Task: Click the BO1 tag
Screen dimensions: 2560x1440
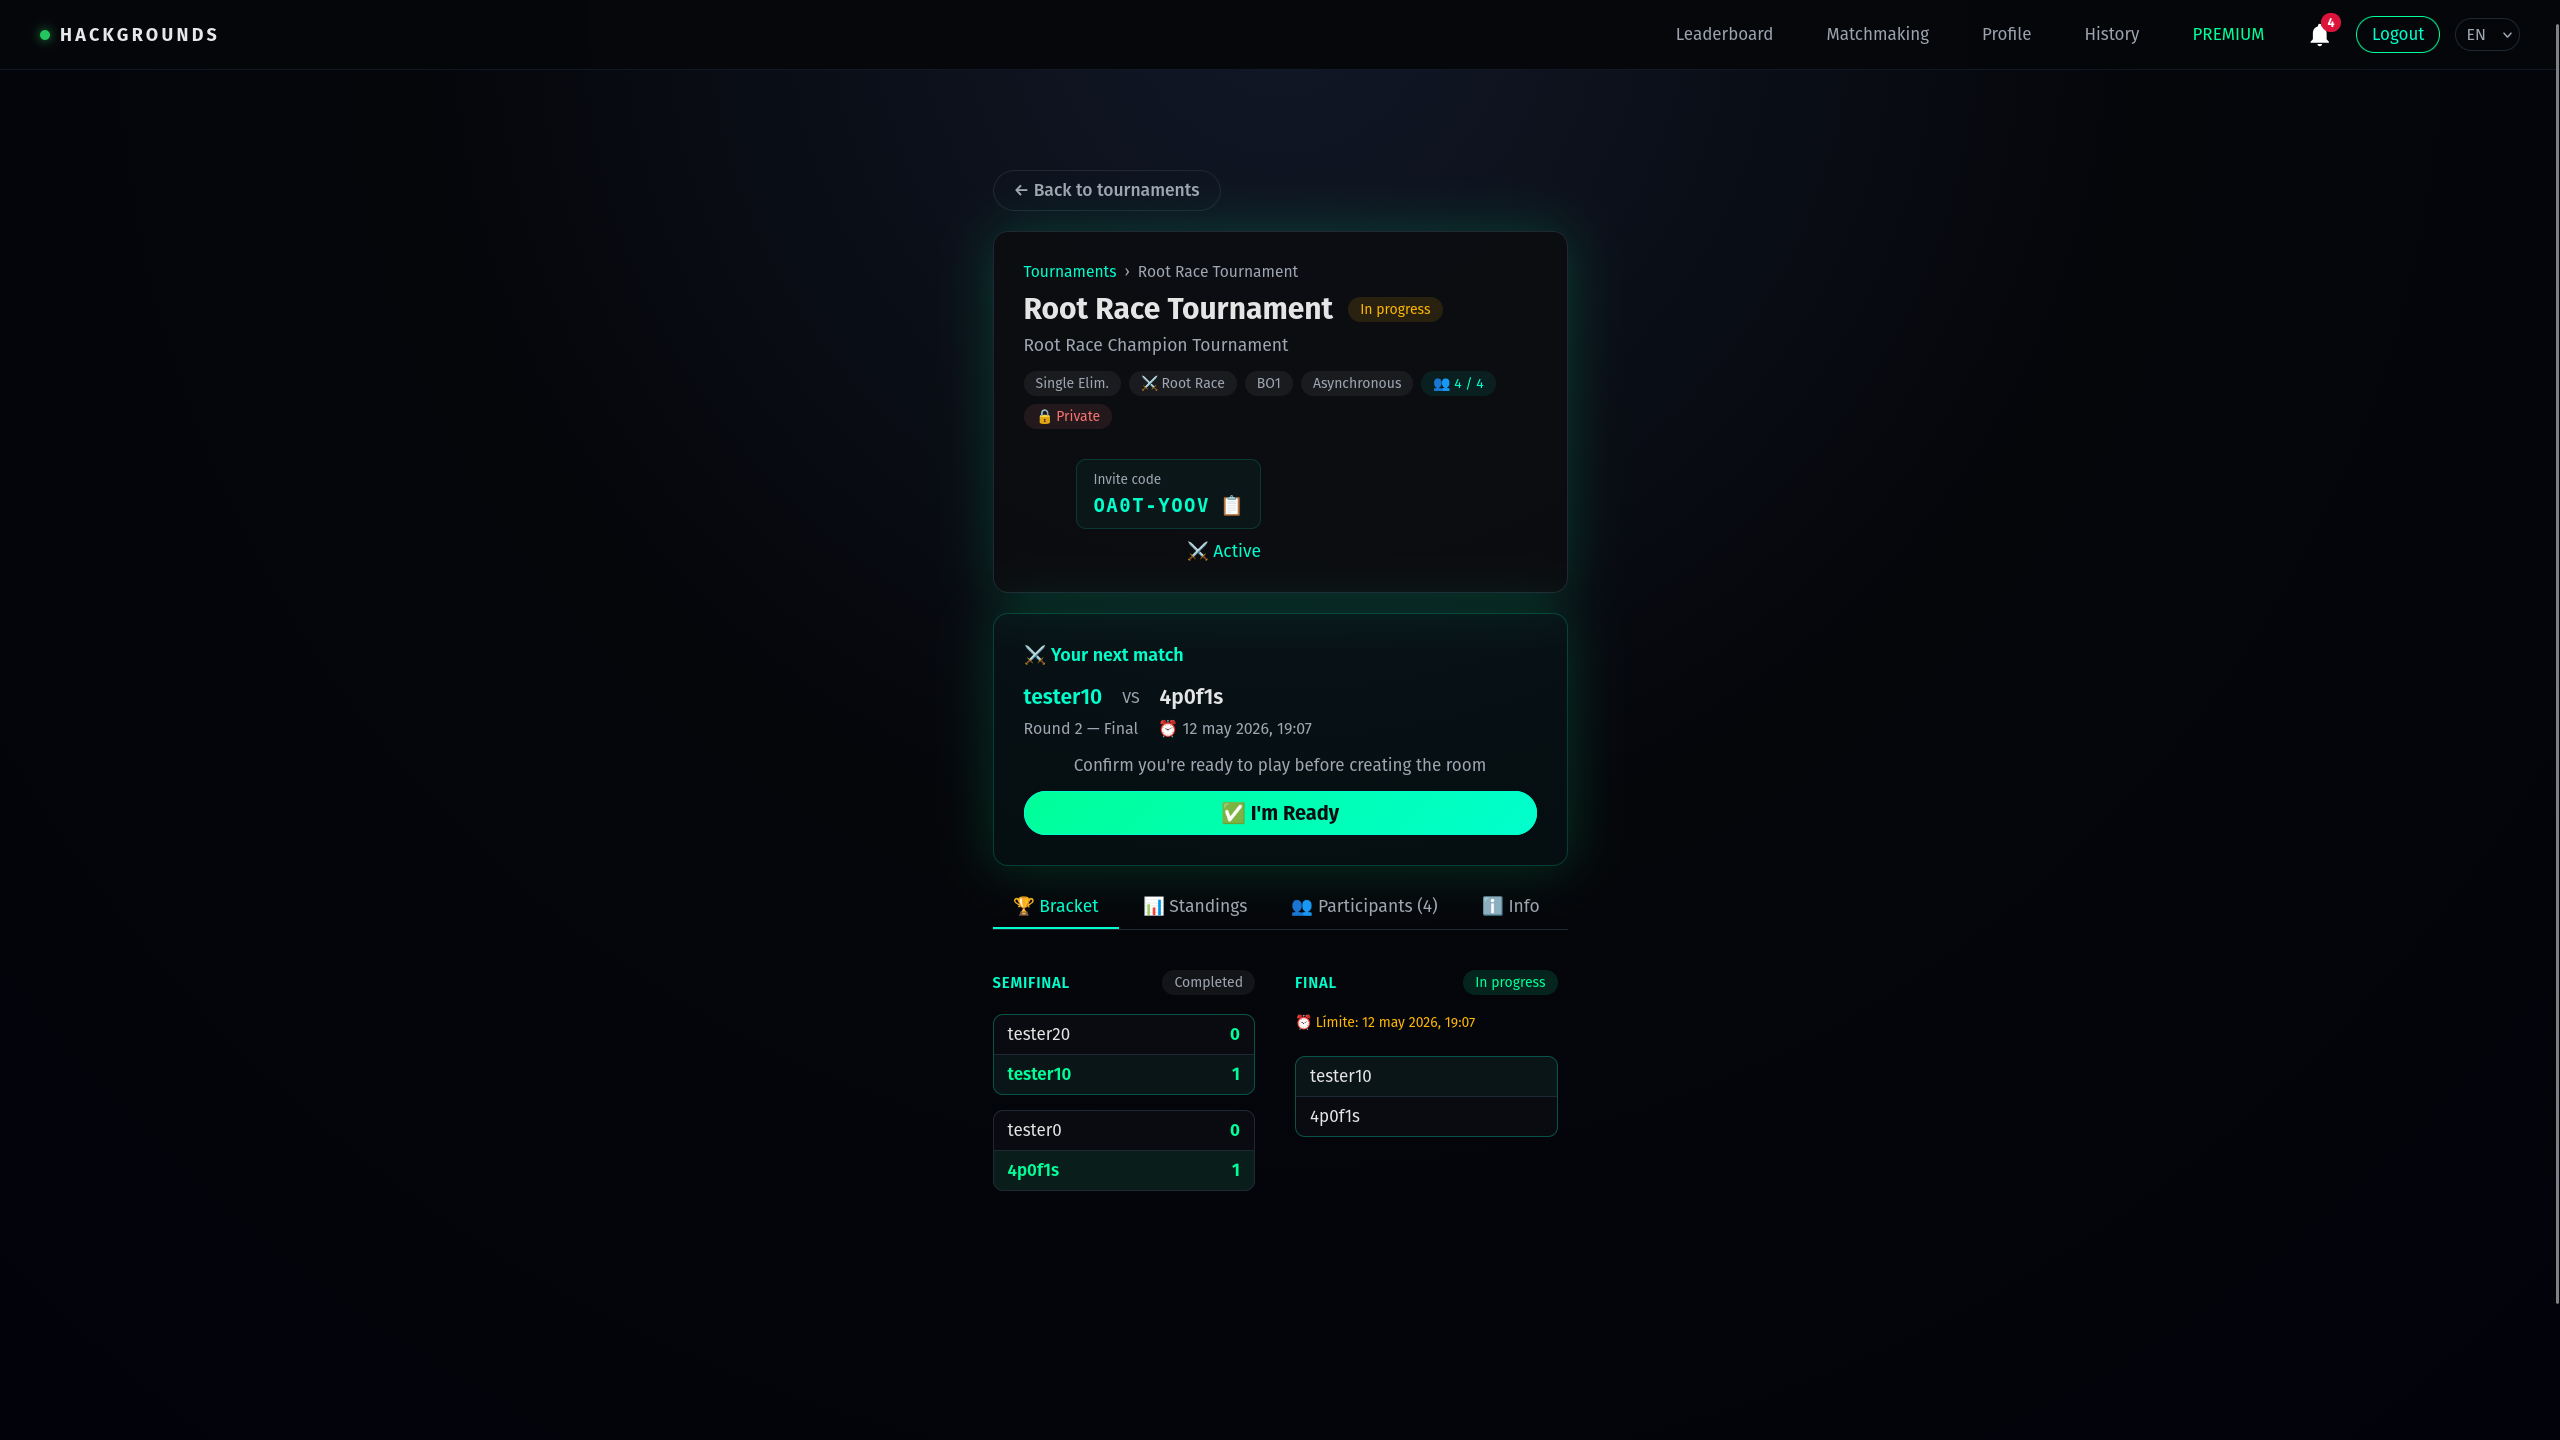Action: (1268, 383)
